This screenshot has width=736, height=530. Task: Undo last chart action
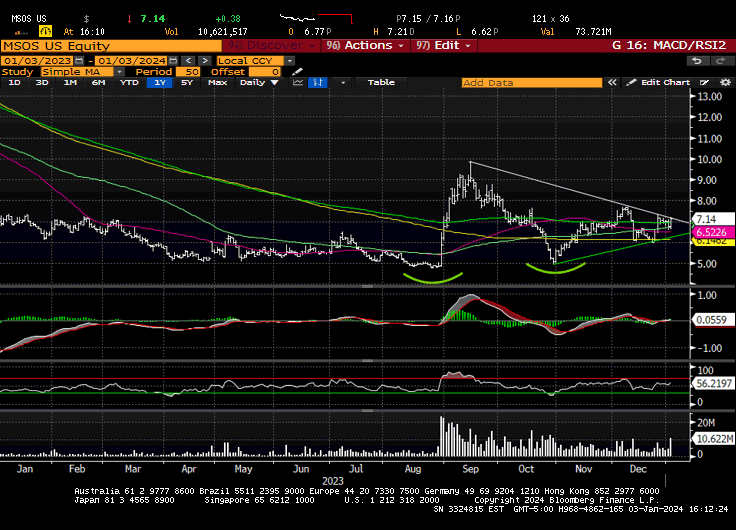click(x=698, y=61)
